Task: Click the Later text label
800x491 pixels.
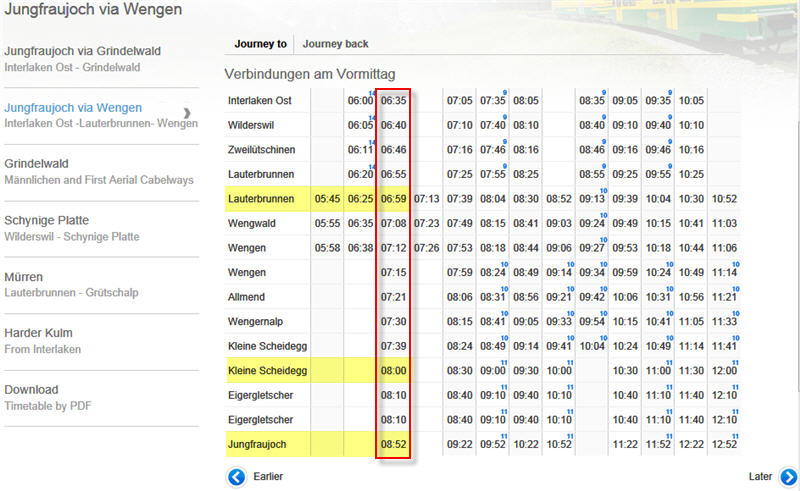Action: coord(760,476)
